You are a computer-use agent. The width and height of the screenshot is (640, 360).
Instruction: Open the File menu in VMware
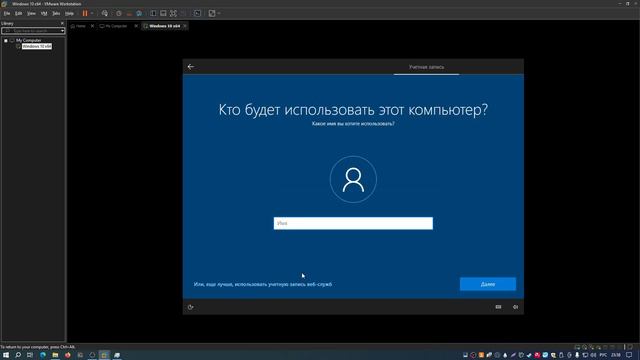(x=7, y=13)
